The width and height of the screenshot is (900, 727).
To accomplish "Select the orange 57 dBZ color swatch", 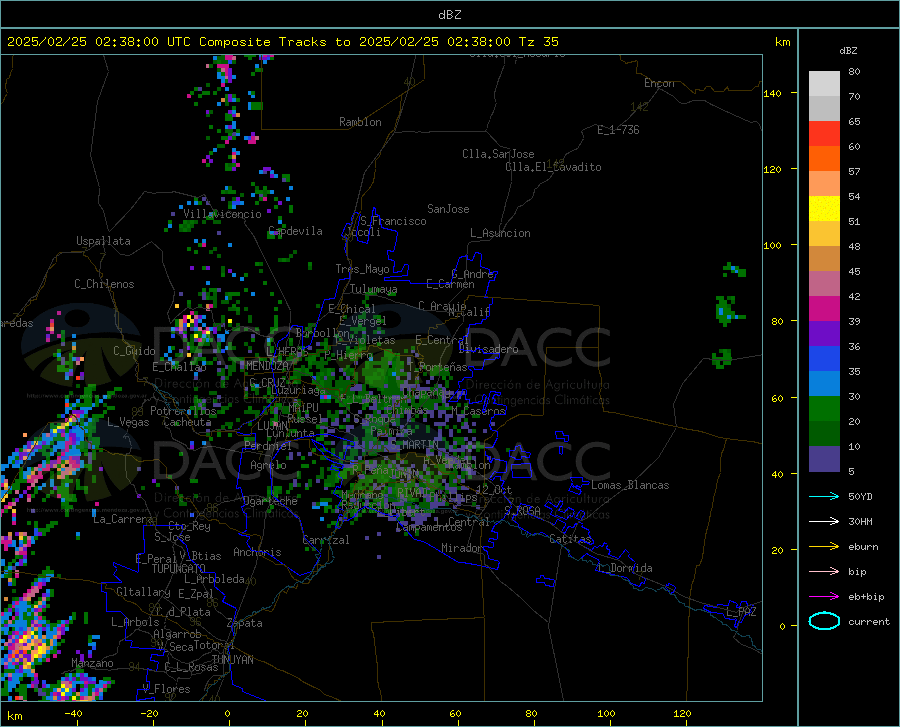I will pos(824,159).
